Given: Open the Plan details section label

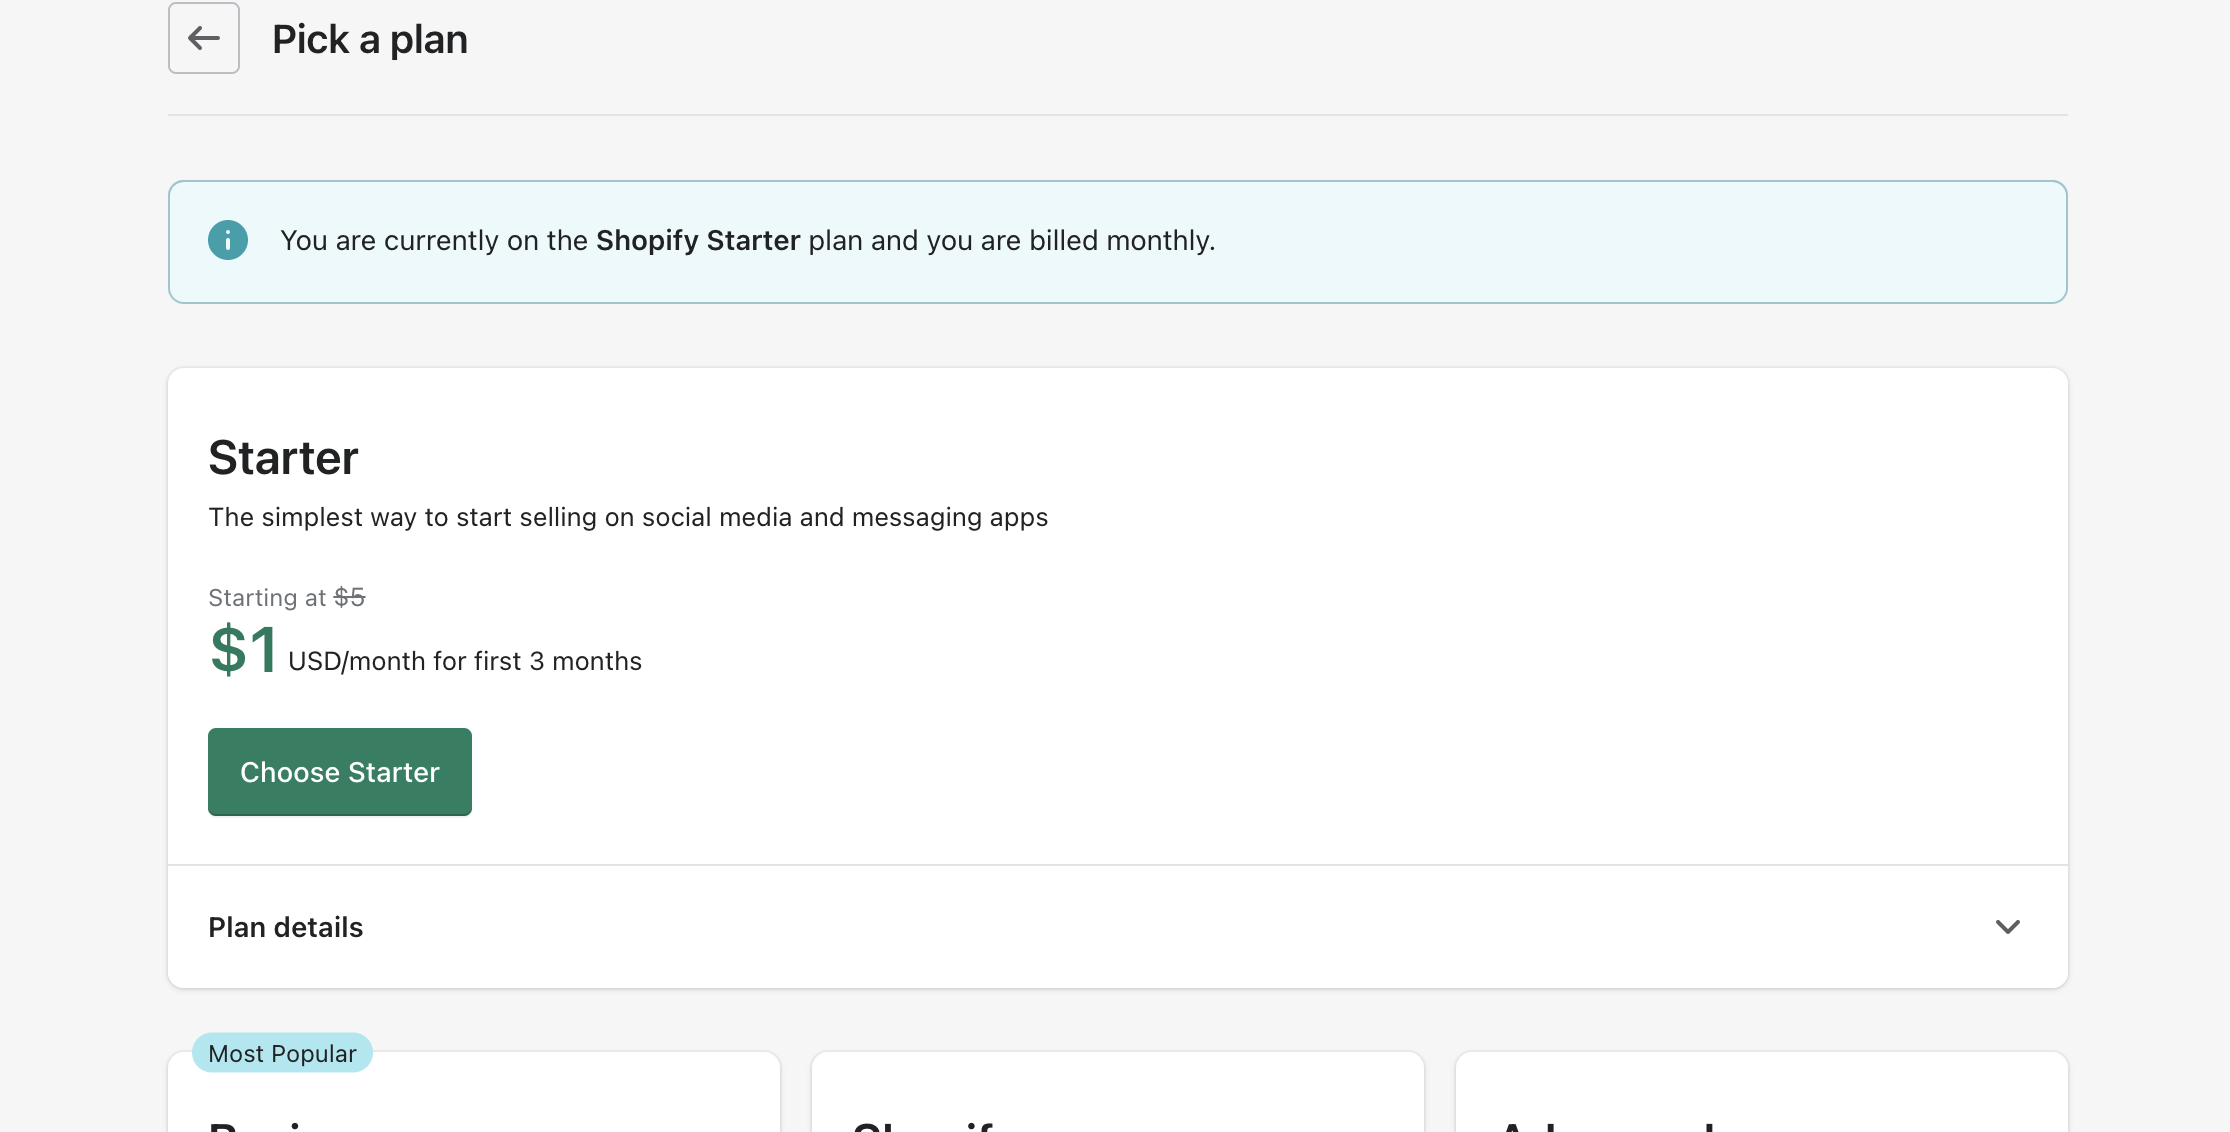Looking at the screenshot, I should pyautogui.click(x=286, y=928).
